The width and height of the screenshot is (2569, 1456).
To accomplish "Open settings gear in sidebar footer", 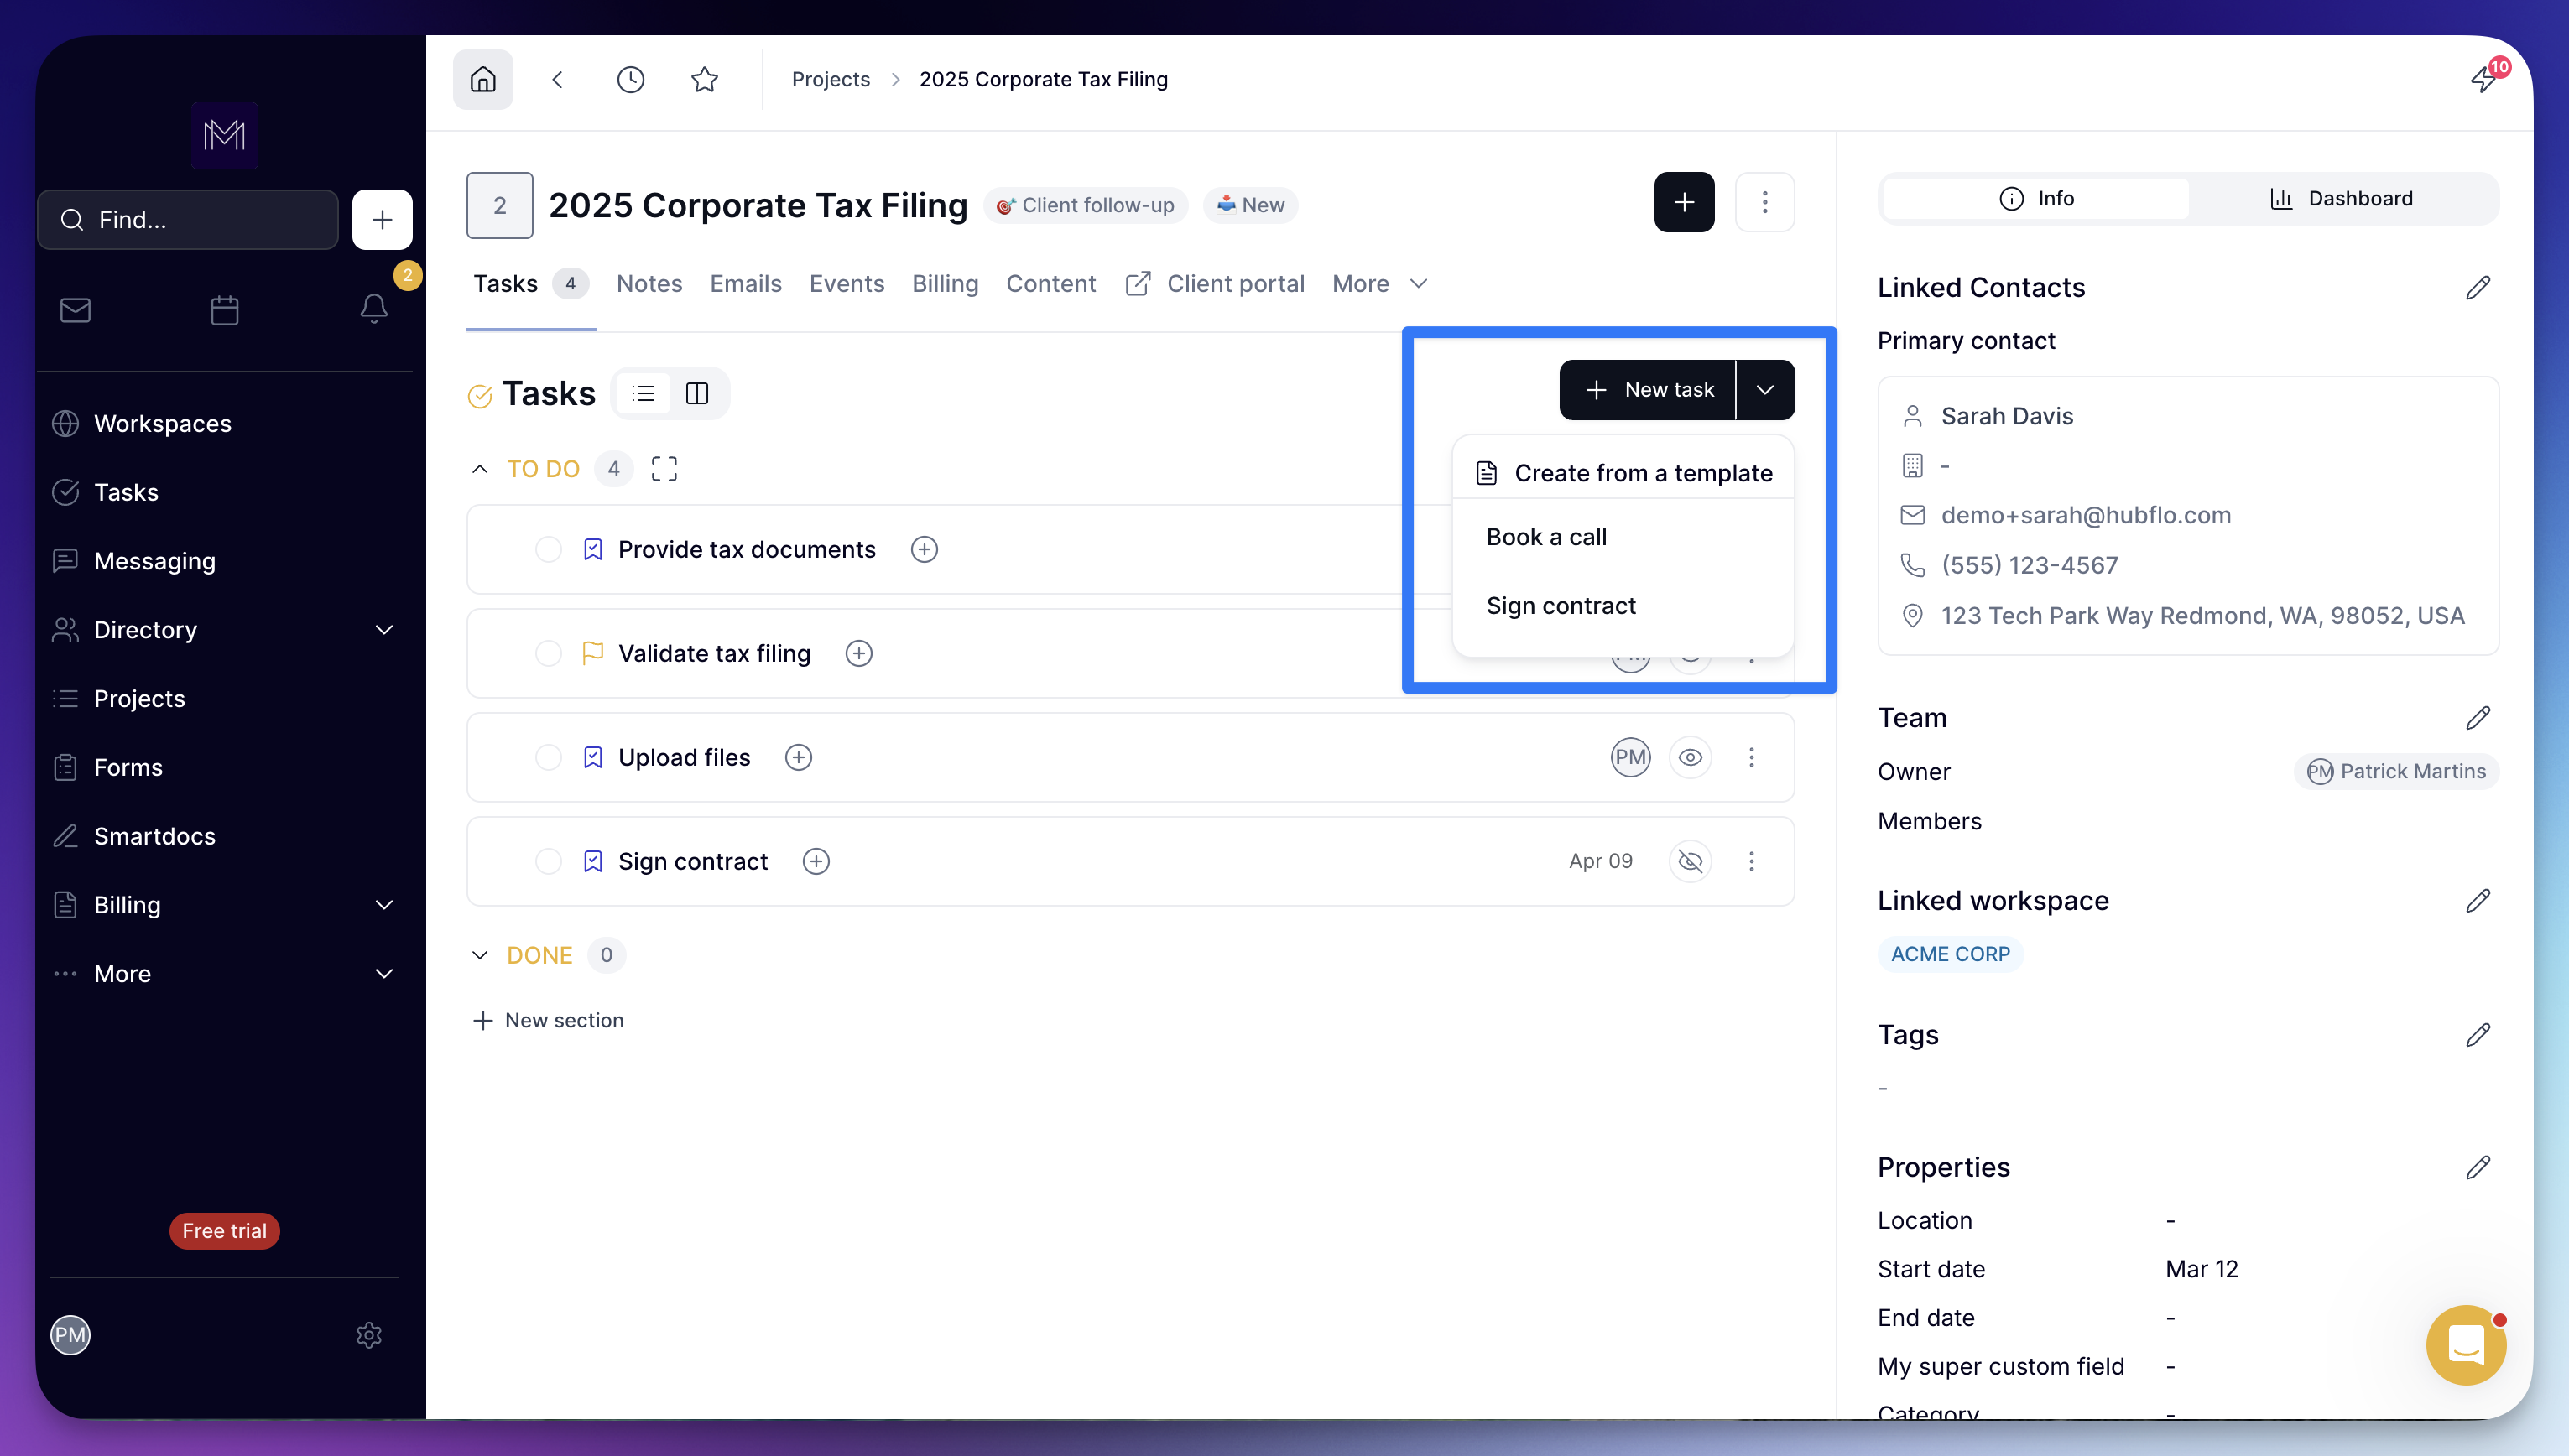I will click(369, 1335).
